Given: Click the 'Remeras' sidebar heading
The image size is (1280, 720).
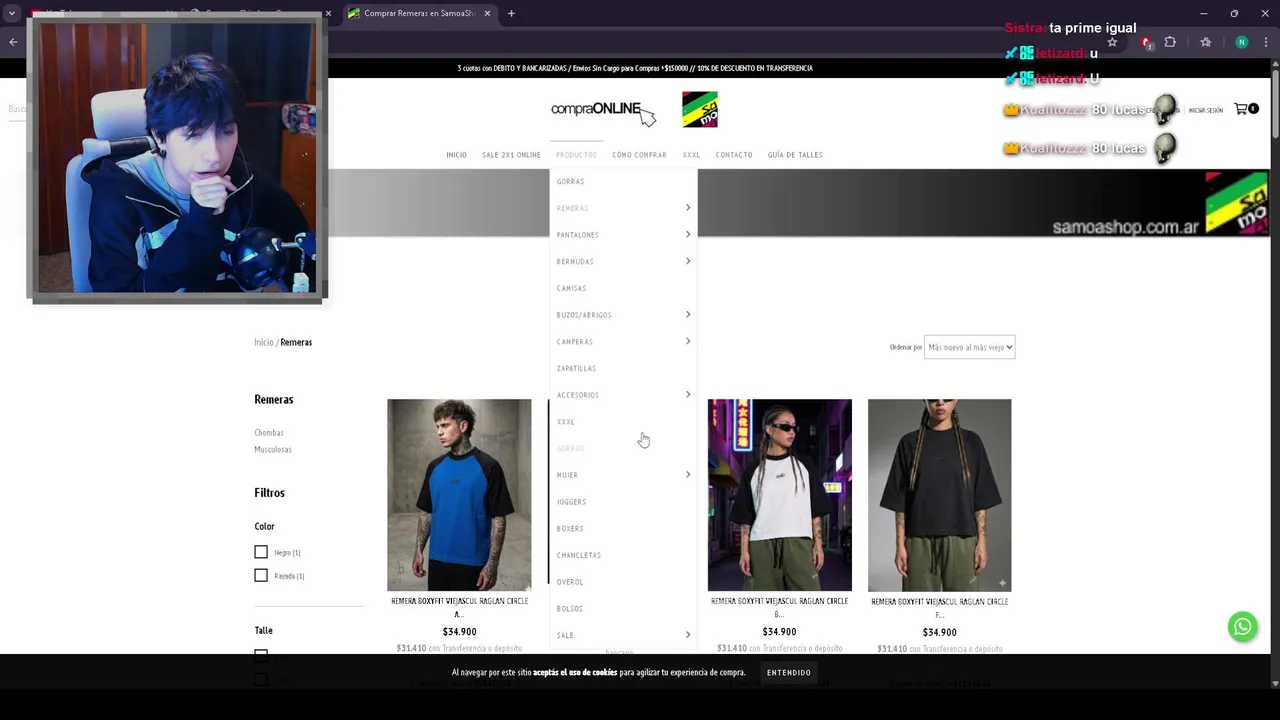Looking at the screenshot, I should click(273, 399).
